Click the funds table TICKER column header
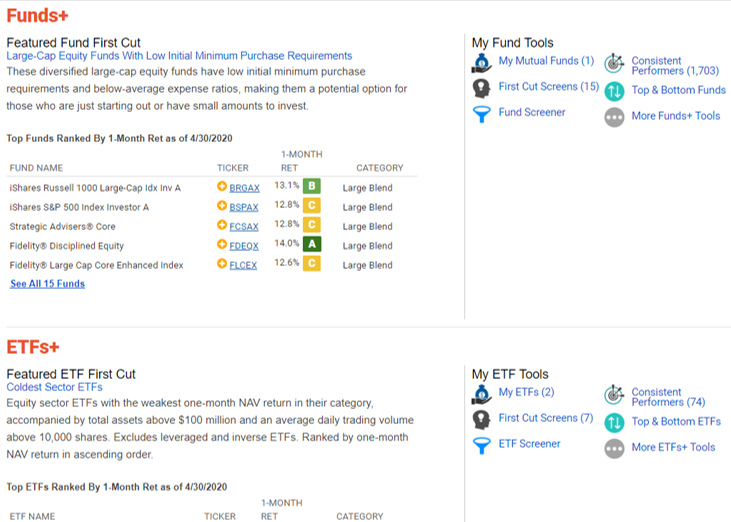Viewport: 731px width, 522px height. coord(233,168)
